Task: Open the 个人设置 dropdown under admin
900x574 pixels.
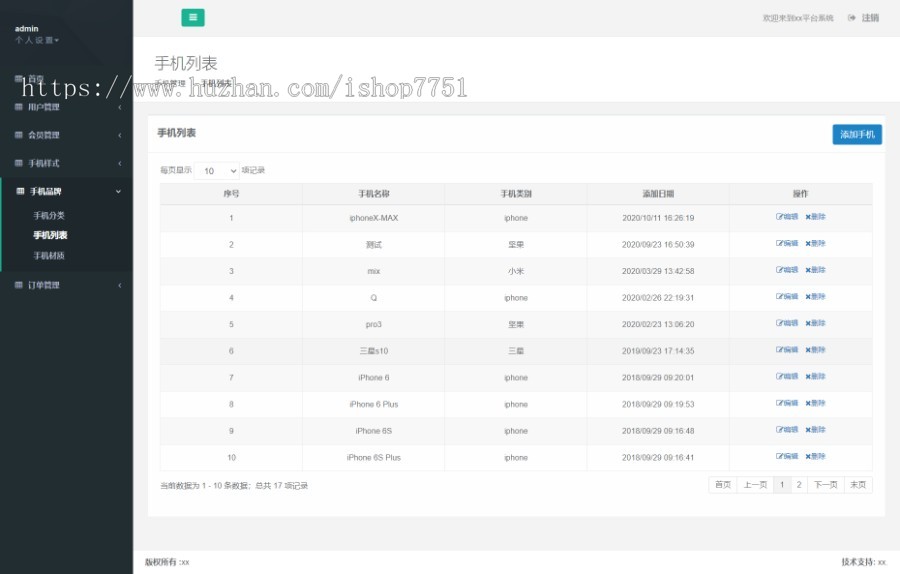Action: (x=37, y=40)
